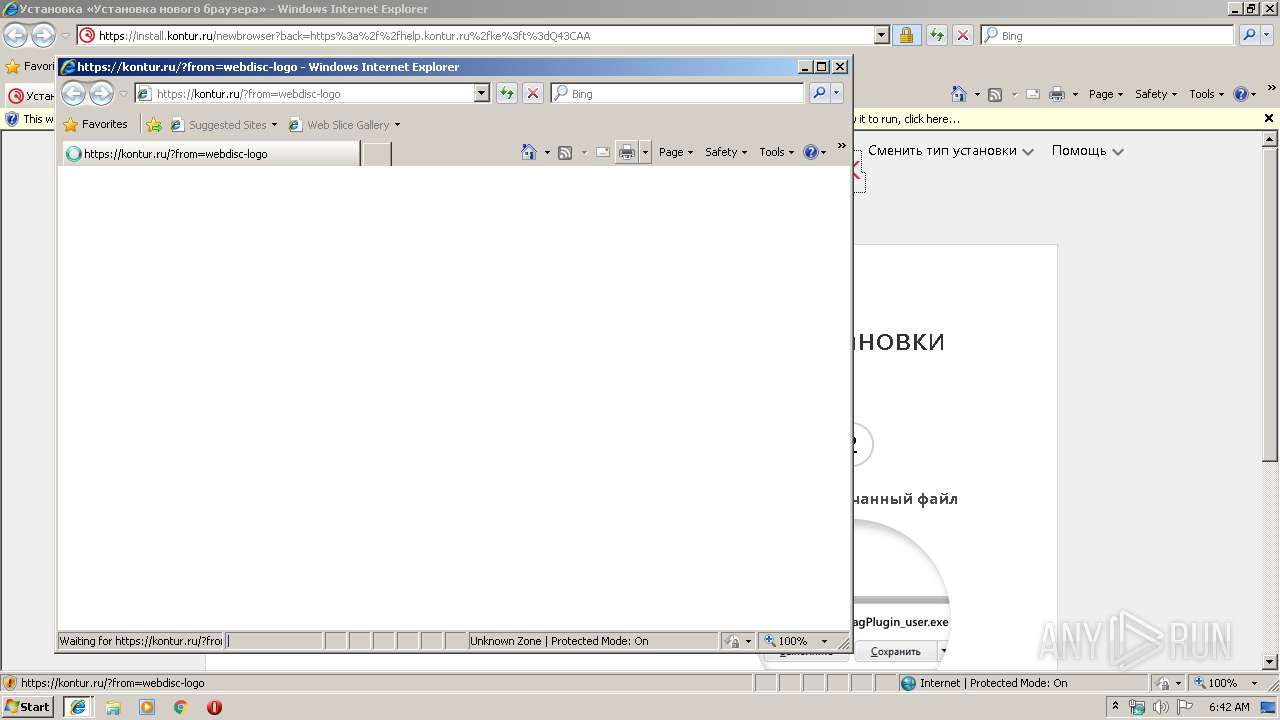The image size is (1280, 720).
Task: Open Google Chrome from taskbar
Action: click(180, 707)
